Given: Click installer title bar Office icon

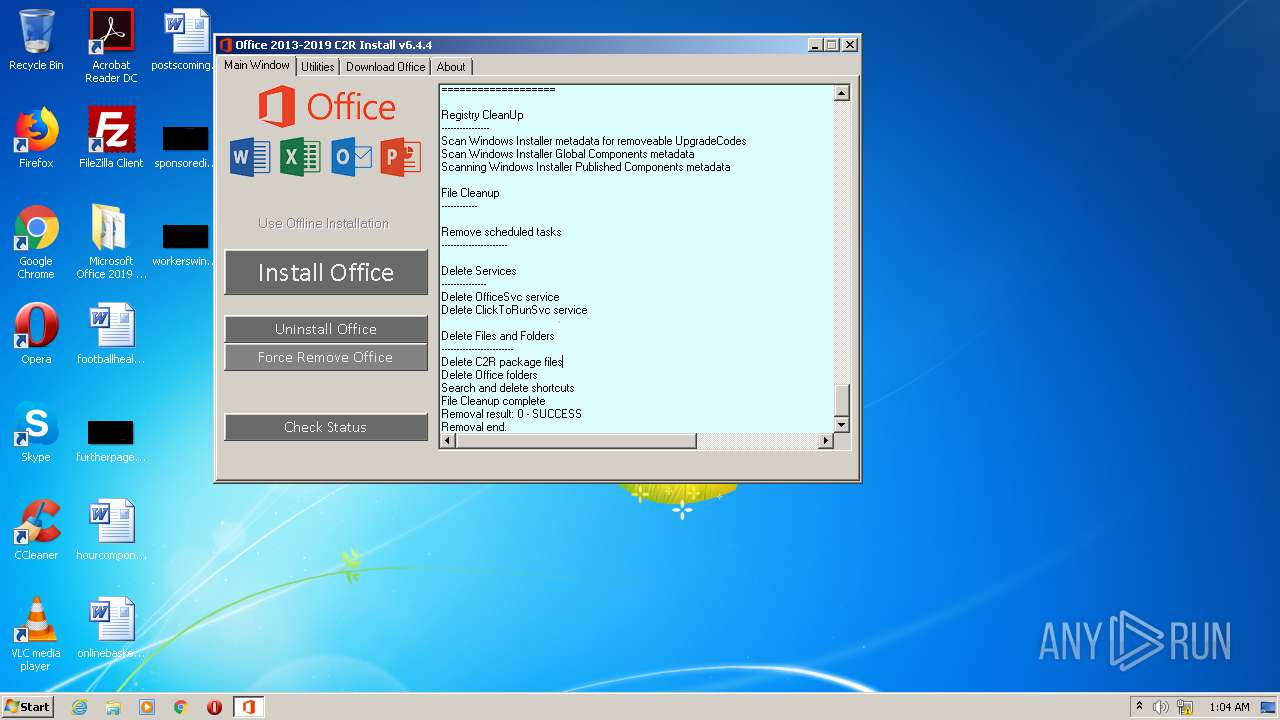Looking at the screenshot, I should 226,45.
